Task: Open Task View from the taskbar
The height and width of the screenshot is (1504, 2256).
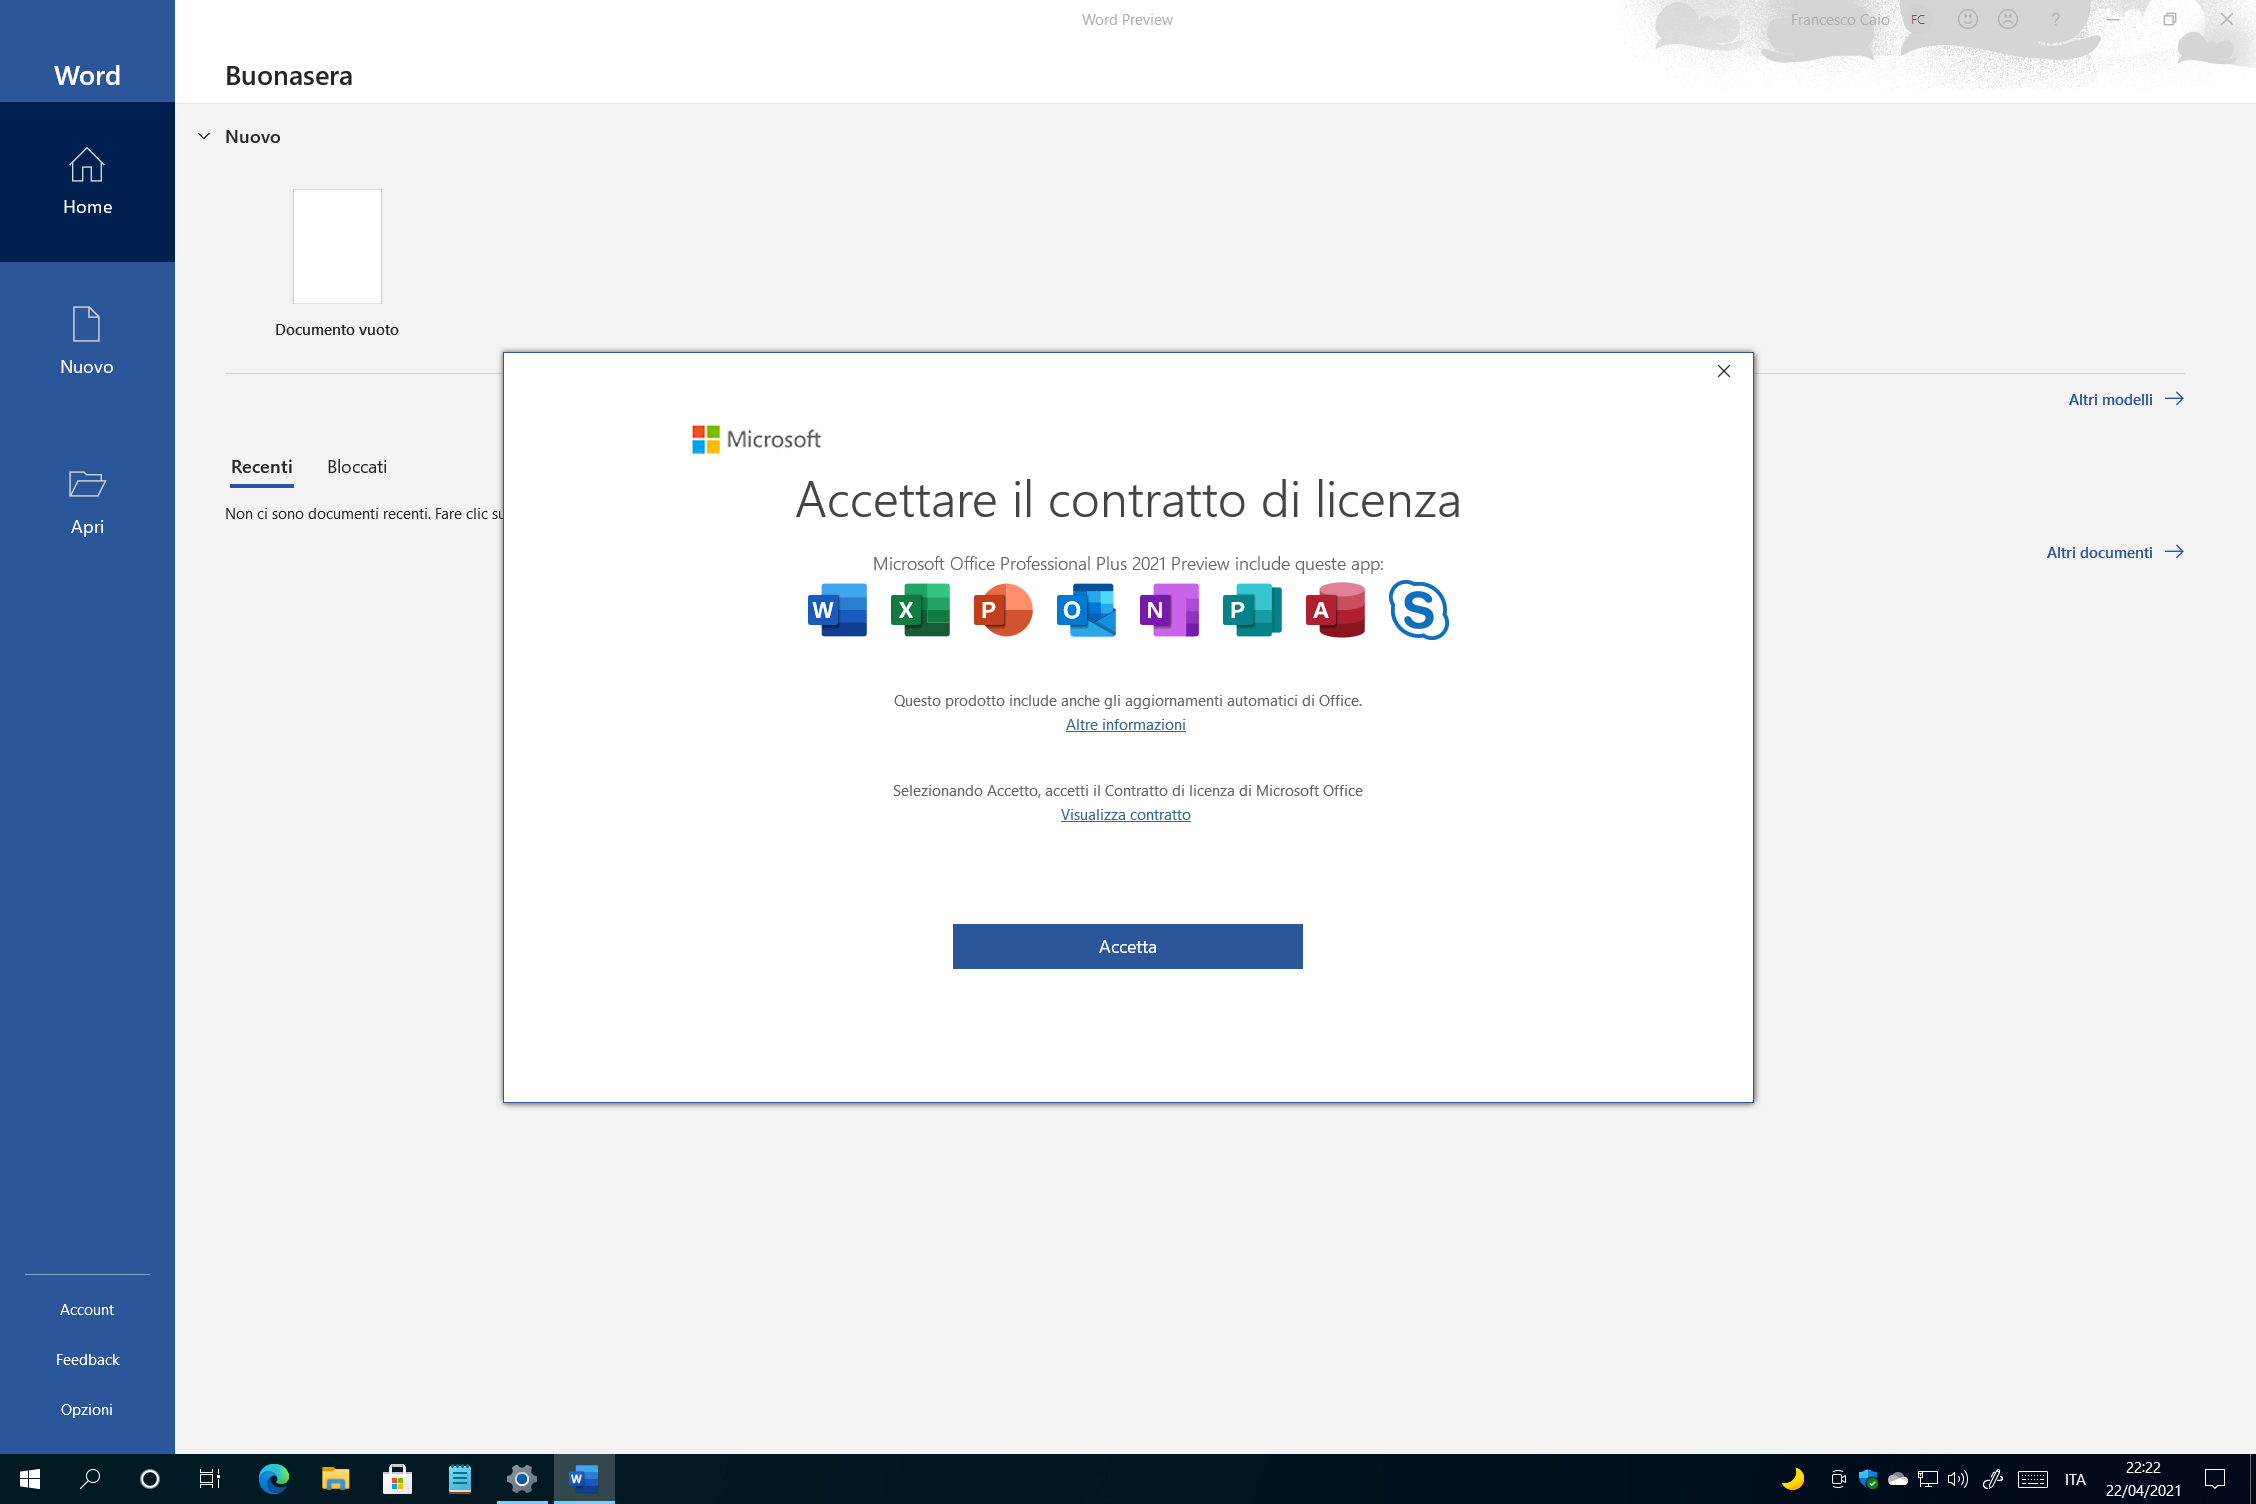Action: point(210,1479)
